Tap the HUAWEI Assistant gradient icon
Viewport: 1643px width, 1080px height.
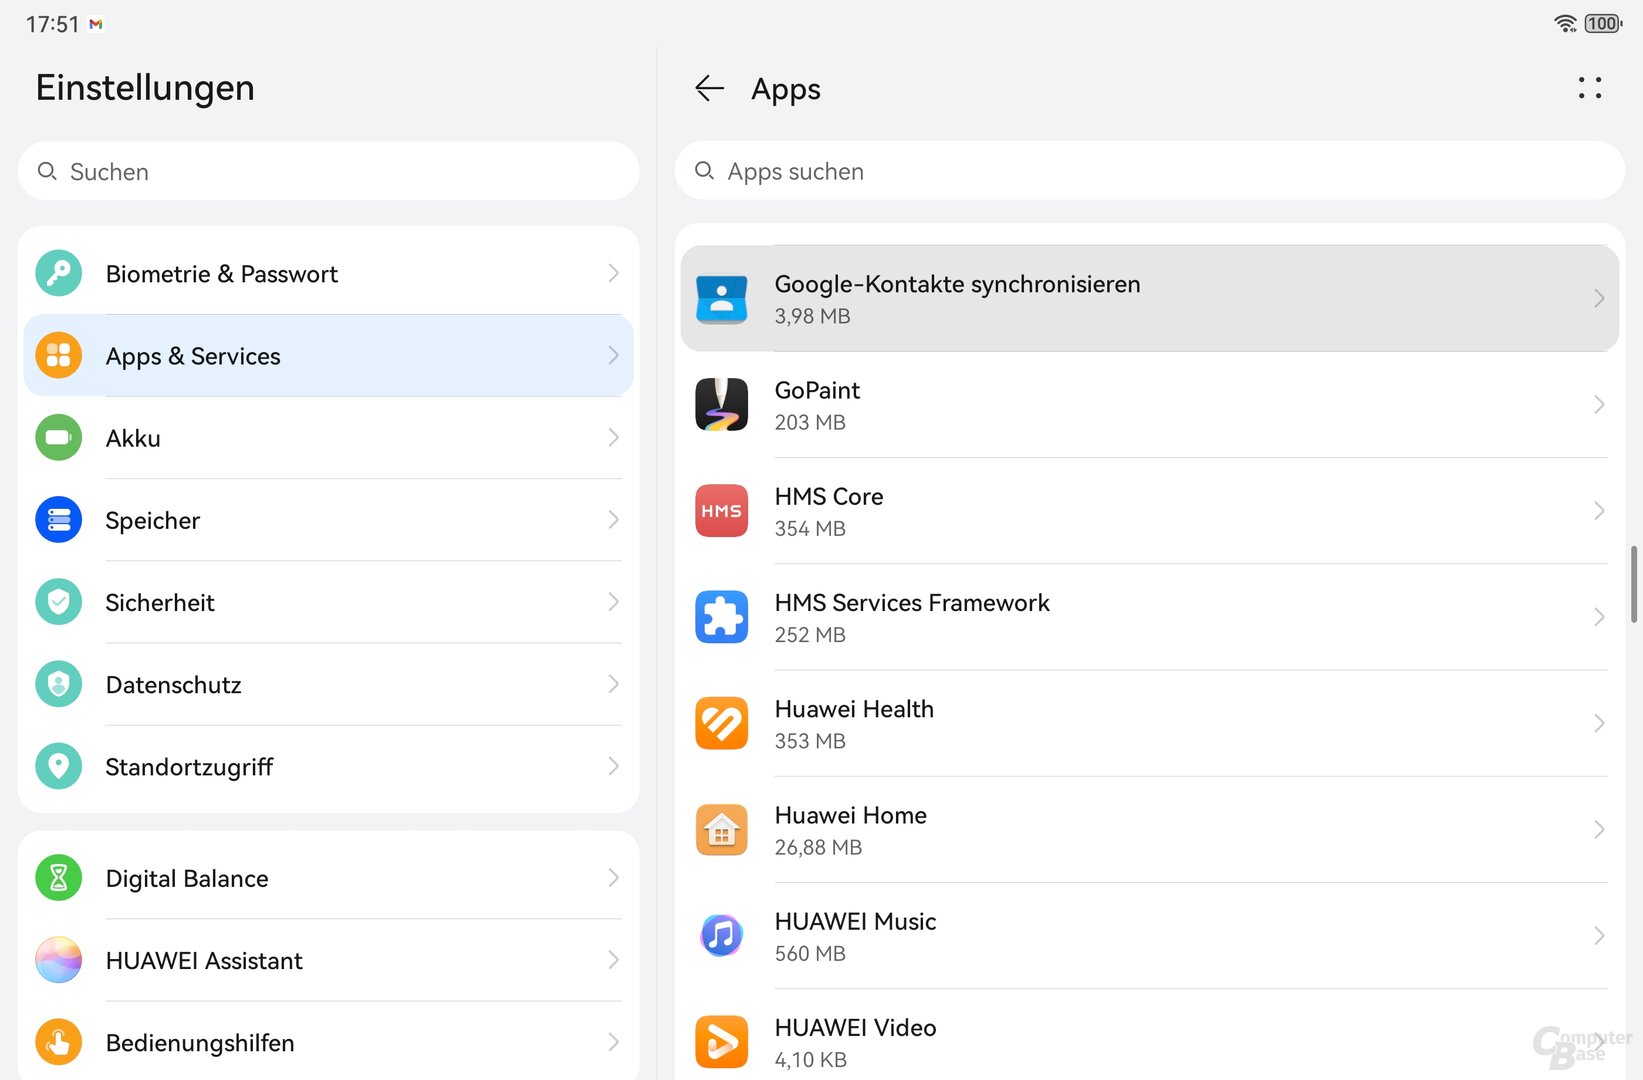click(x=58, y=960)
